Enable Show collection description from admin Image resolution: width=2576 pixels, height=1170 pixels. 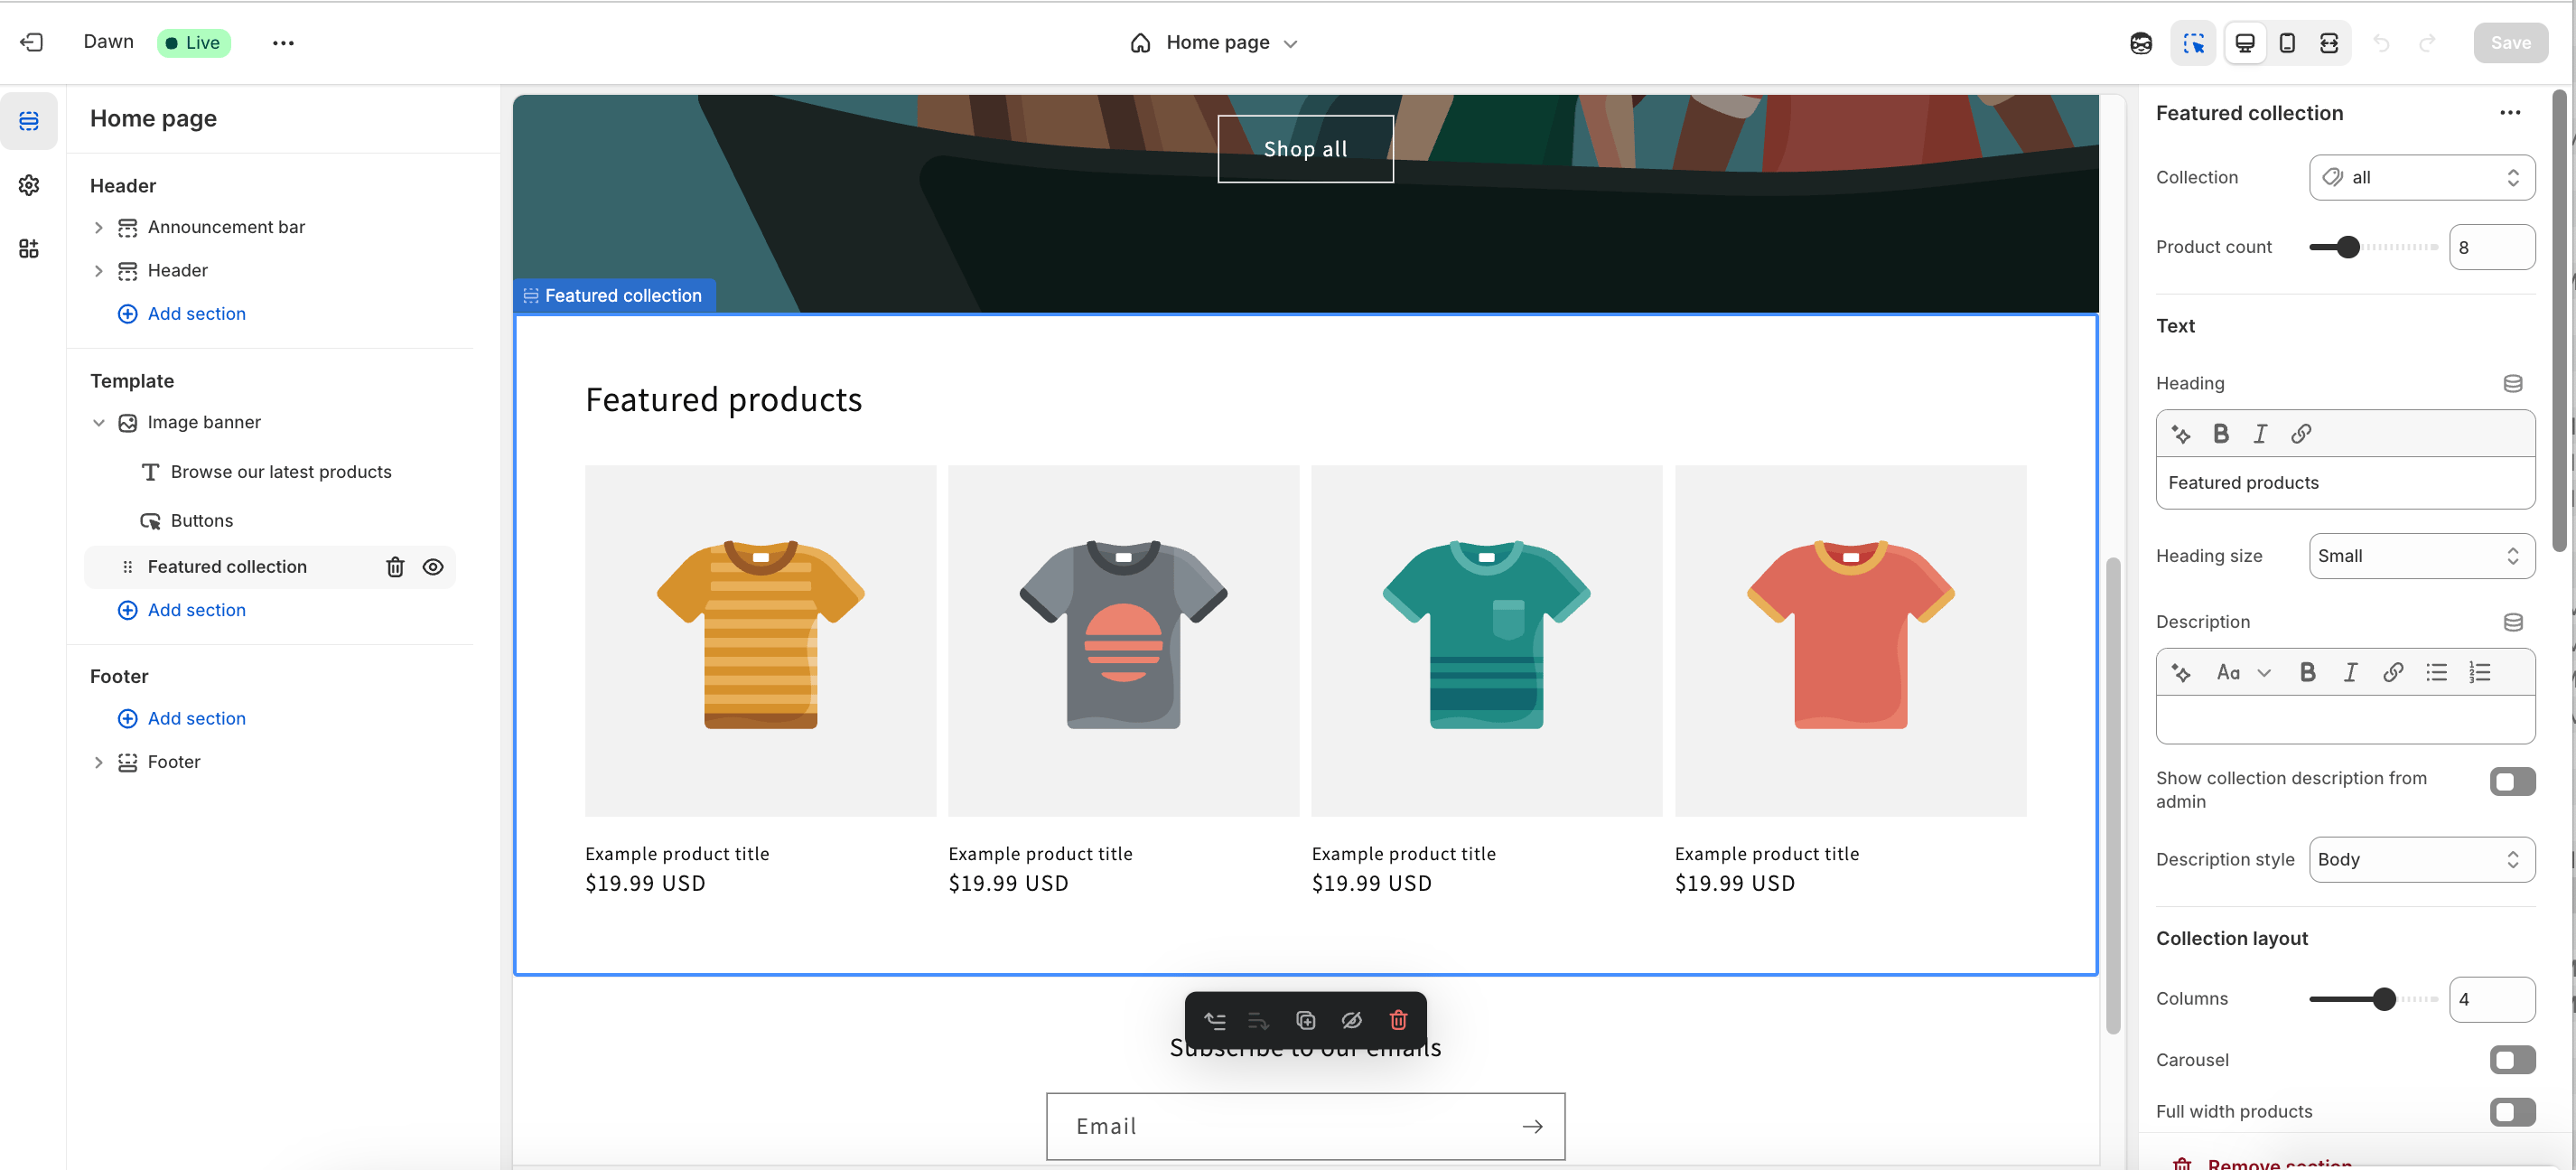2511,781
